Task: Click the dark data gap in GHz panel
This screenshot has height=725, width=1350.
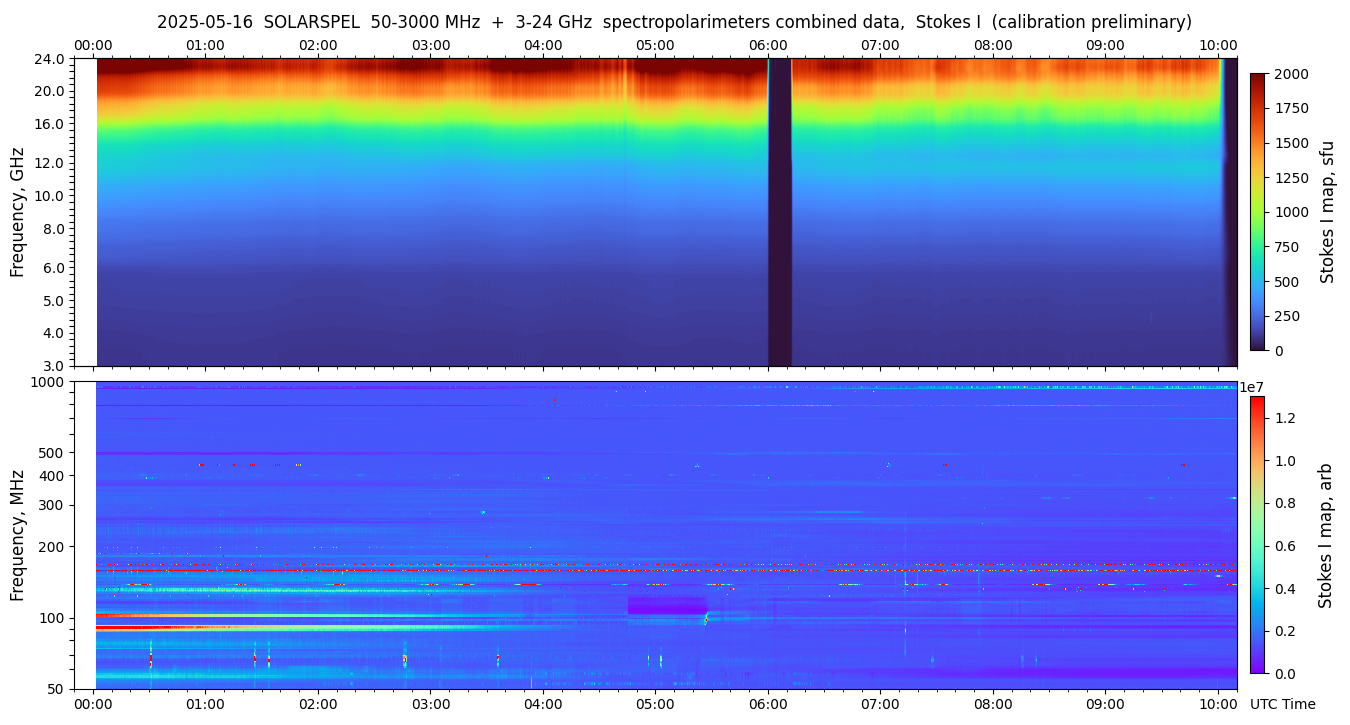Action: (x=780, y=212)
